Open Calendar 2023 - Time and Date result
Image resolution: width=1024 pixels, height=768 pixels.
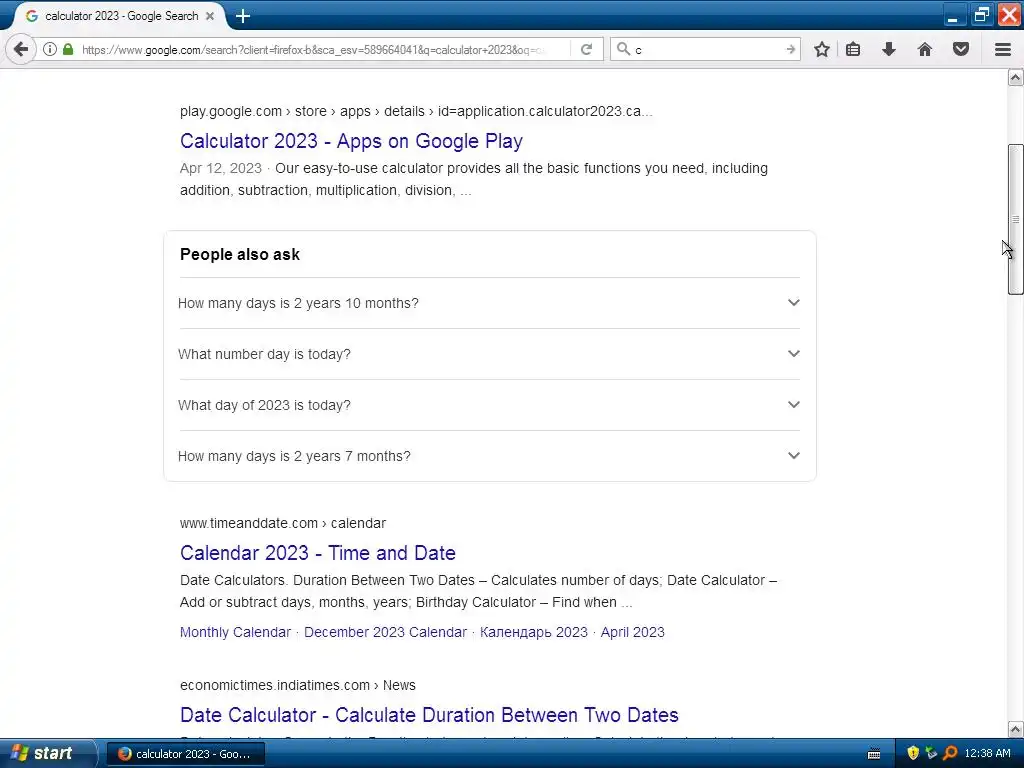(318, 553)
